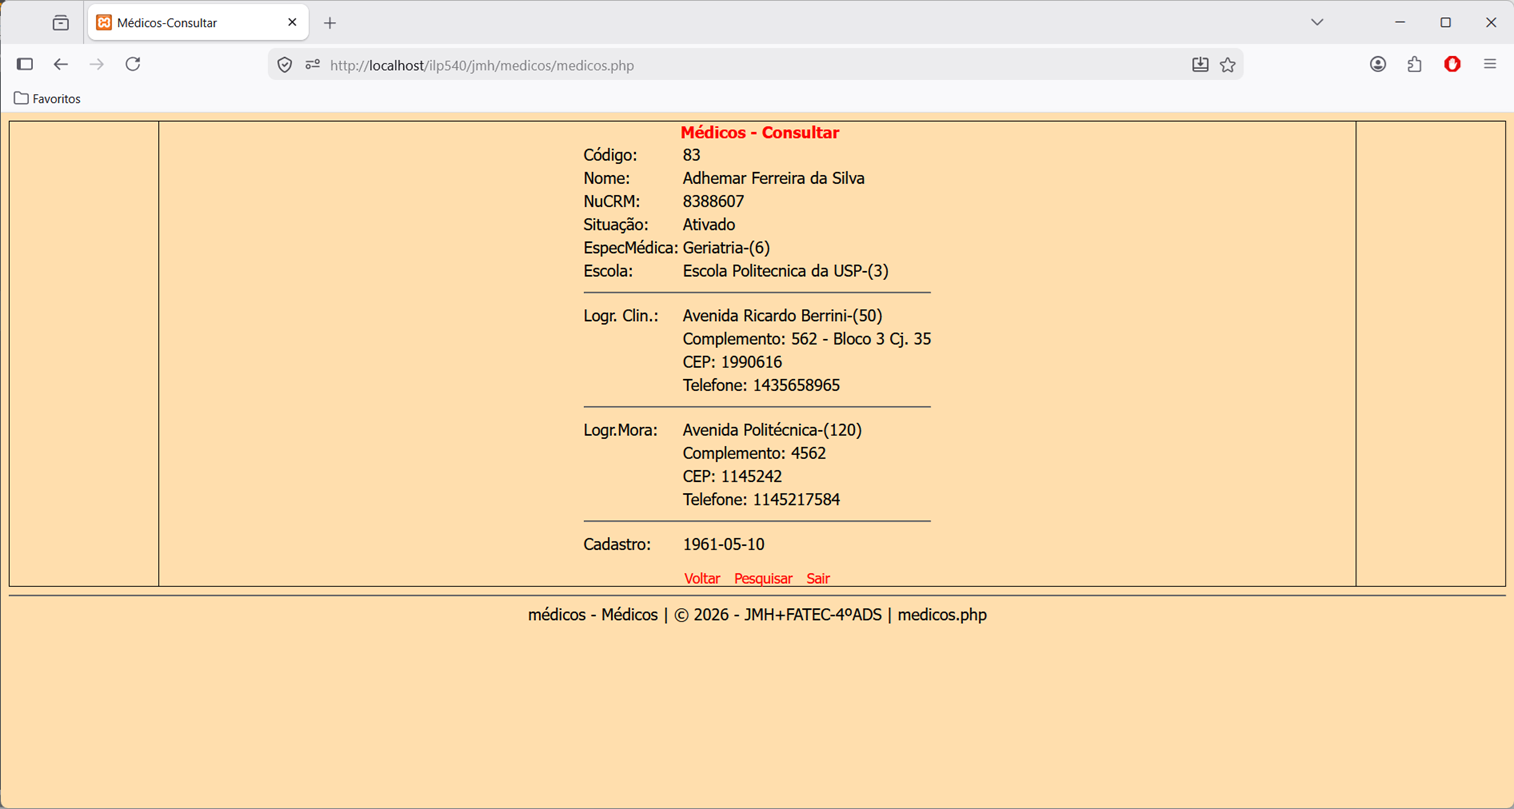
Task: Minimize the browser window
Action: point(1400,22)
